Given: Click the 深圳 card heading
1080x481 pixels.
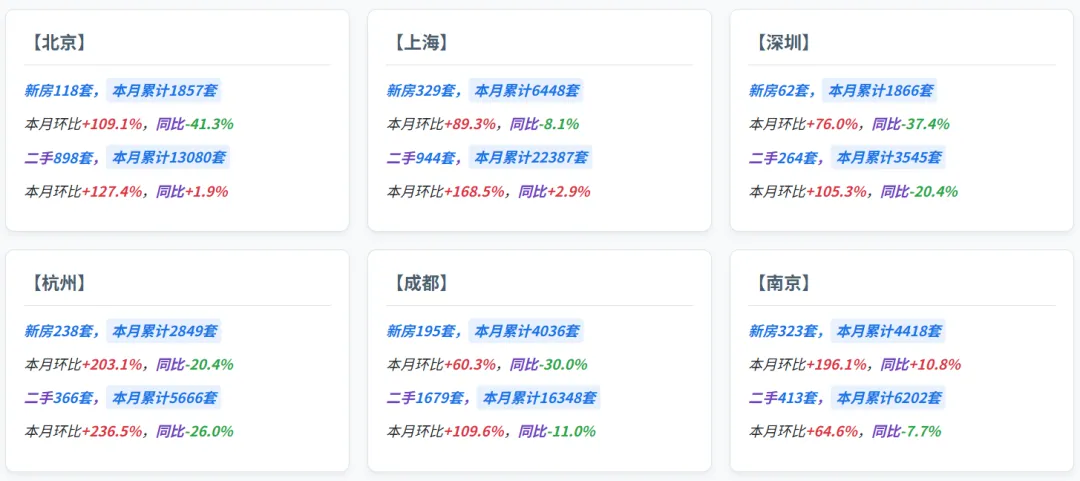Looking at the screenshot, I should 782,43.
